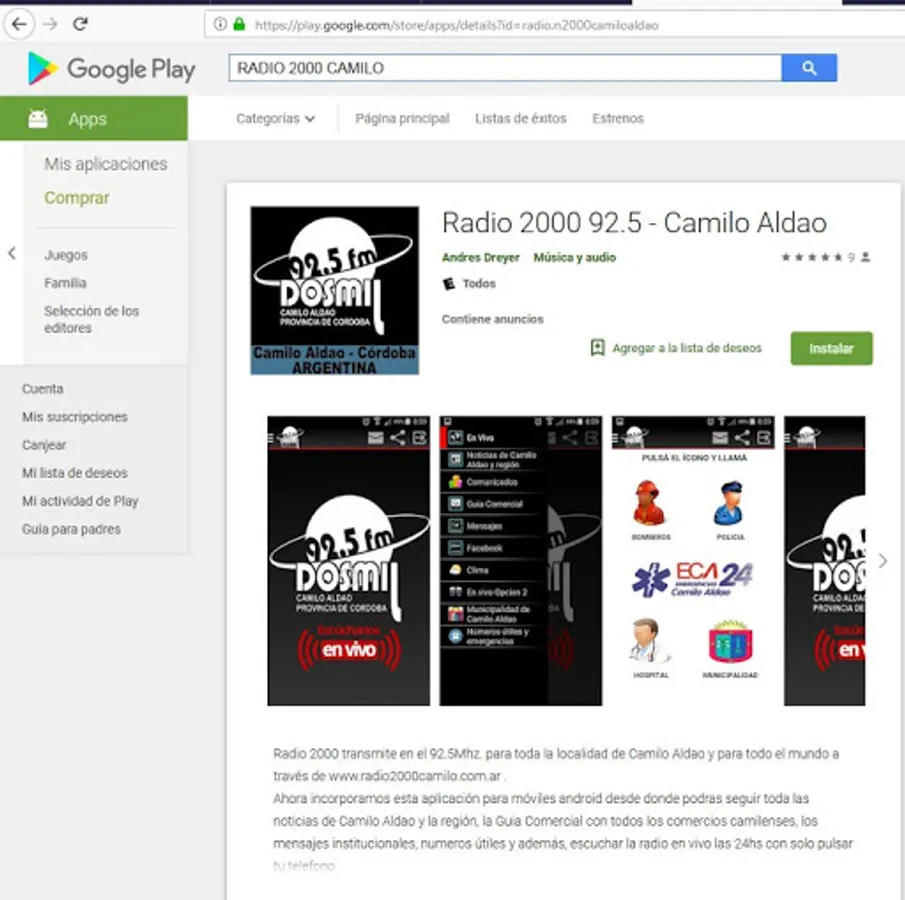Open third screenshot with emergency icons

click(x=693, y=561)
